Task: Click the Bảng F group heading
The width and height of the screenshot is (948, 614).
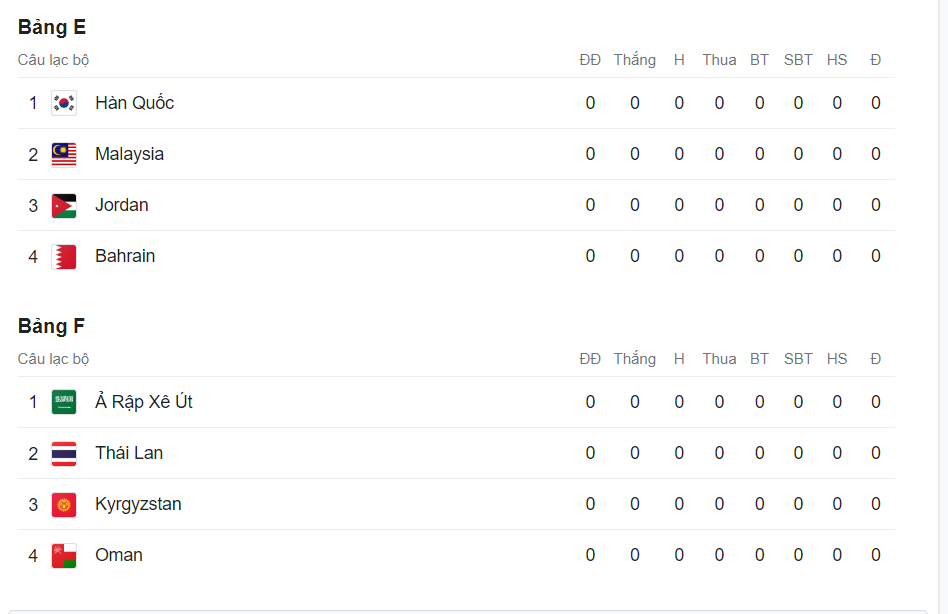Action: (51, 327)
